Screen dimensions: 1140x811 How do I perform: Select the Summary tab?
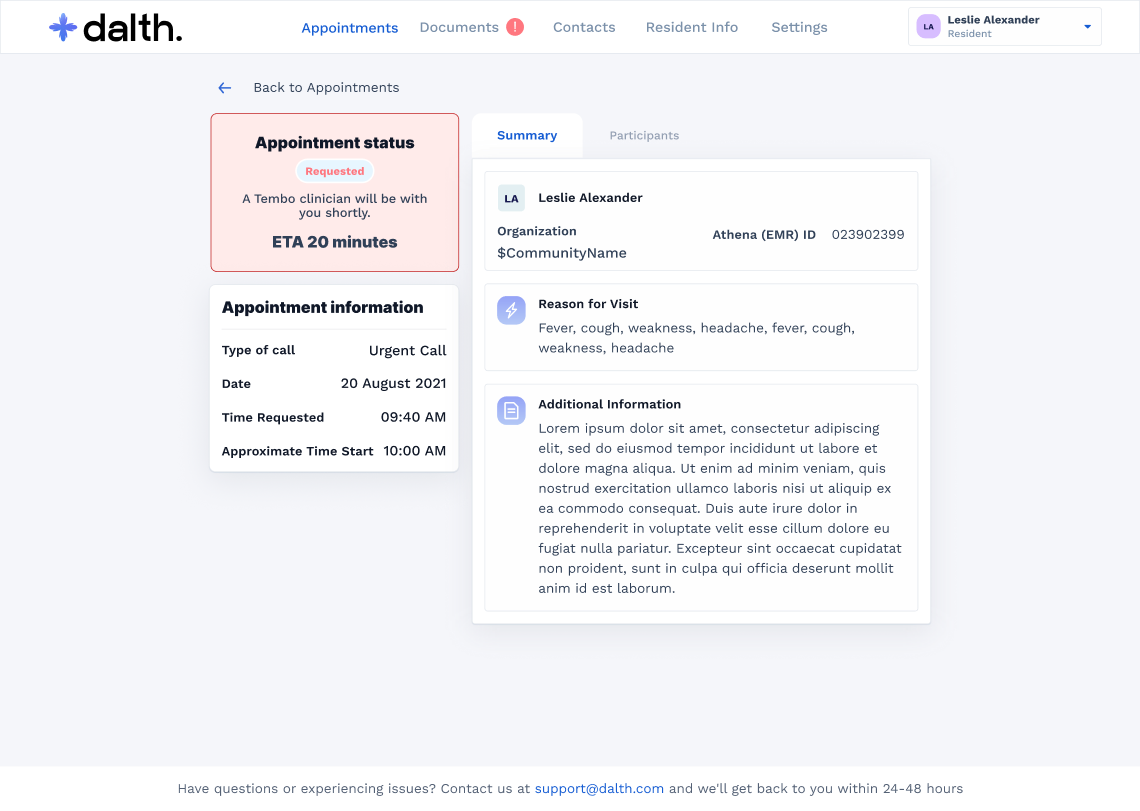[x=527, y=136]
